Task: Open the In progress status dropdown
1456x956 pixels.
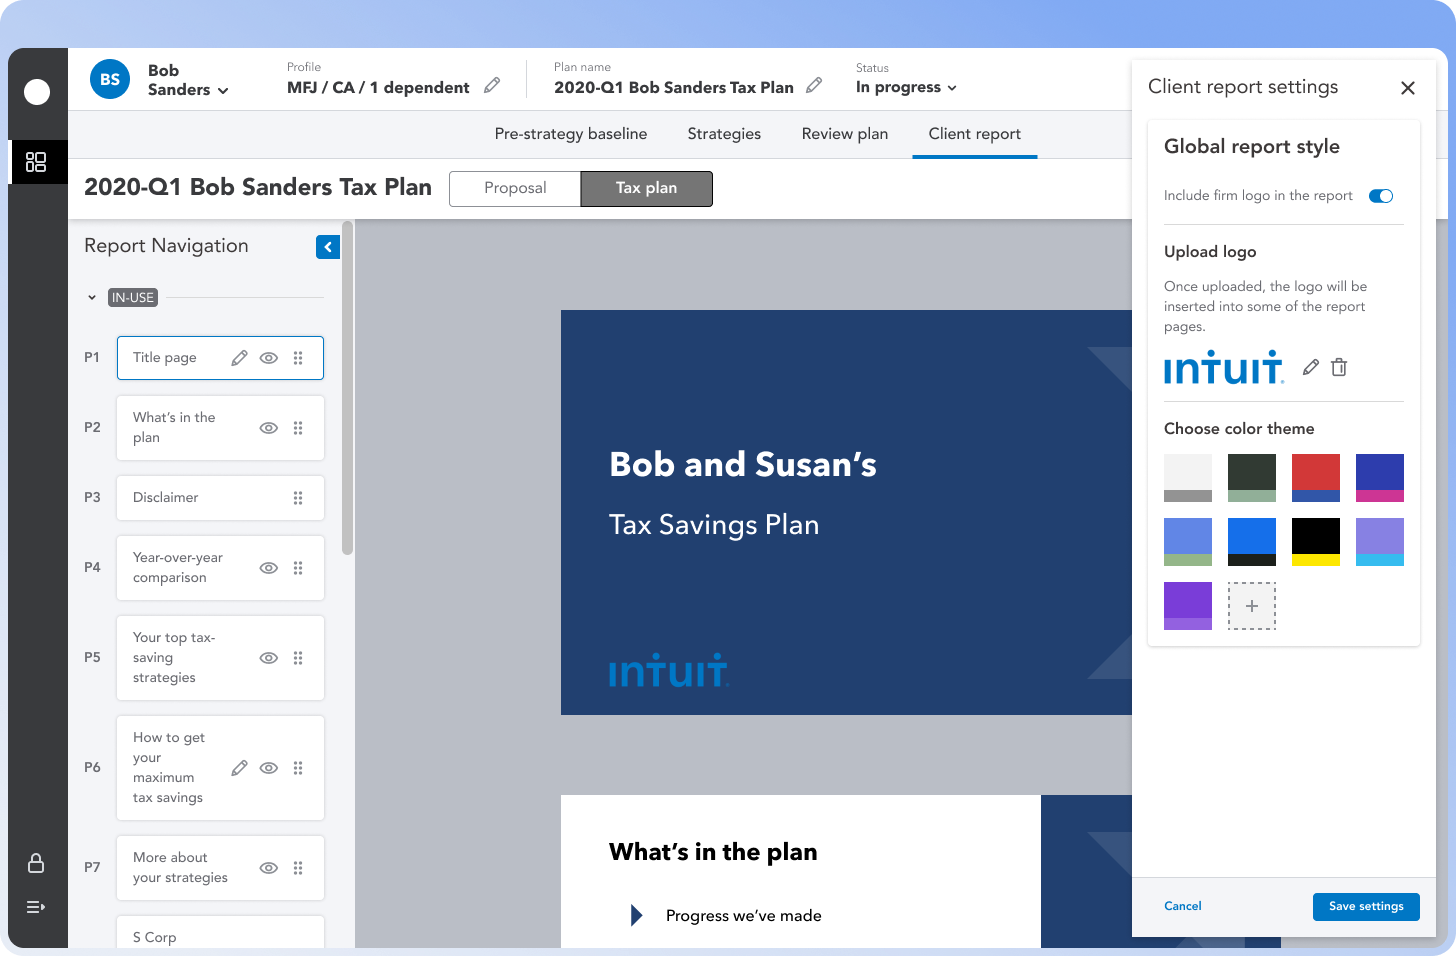Action: point(906,87)
